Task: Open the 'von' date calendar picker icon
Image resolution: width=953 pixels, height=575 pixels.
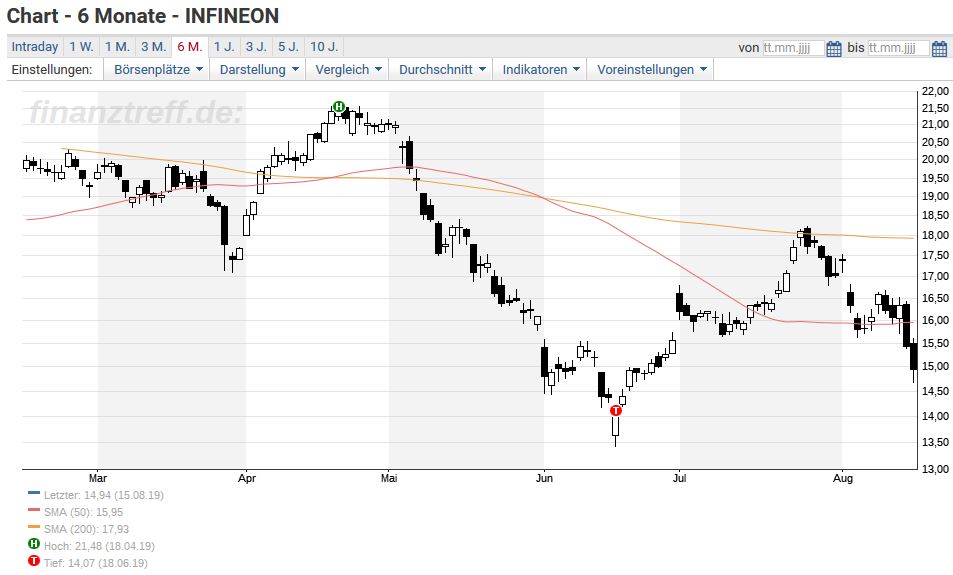Action: click(x=834, y=48)
